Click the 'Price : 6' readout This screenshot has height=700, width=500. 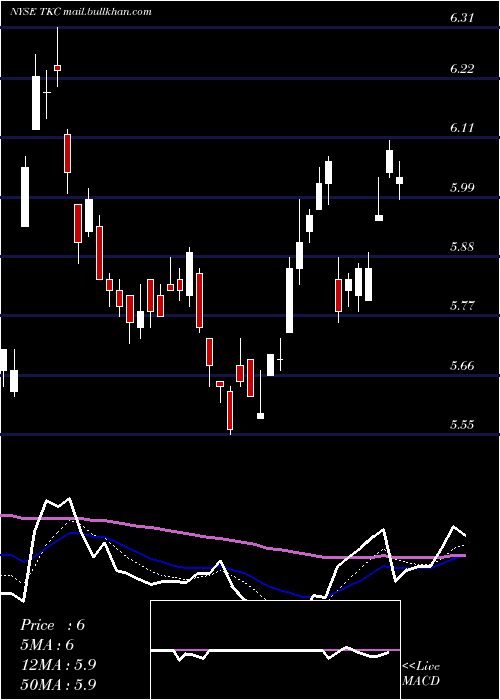point(53,625)
